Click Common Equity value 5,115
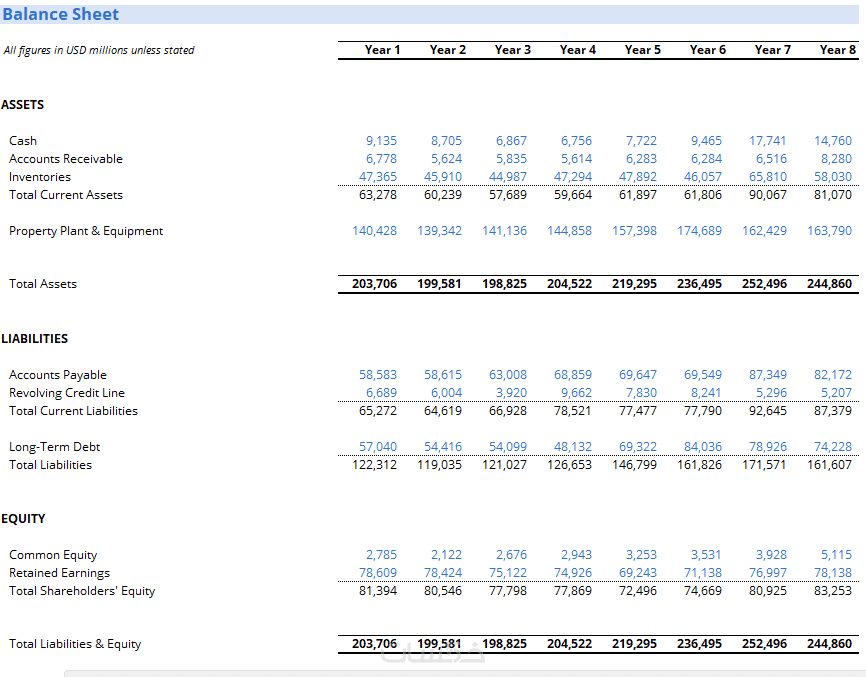 [836, 555]
